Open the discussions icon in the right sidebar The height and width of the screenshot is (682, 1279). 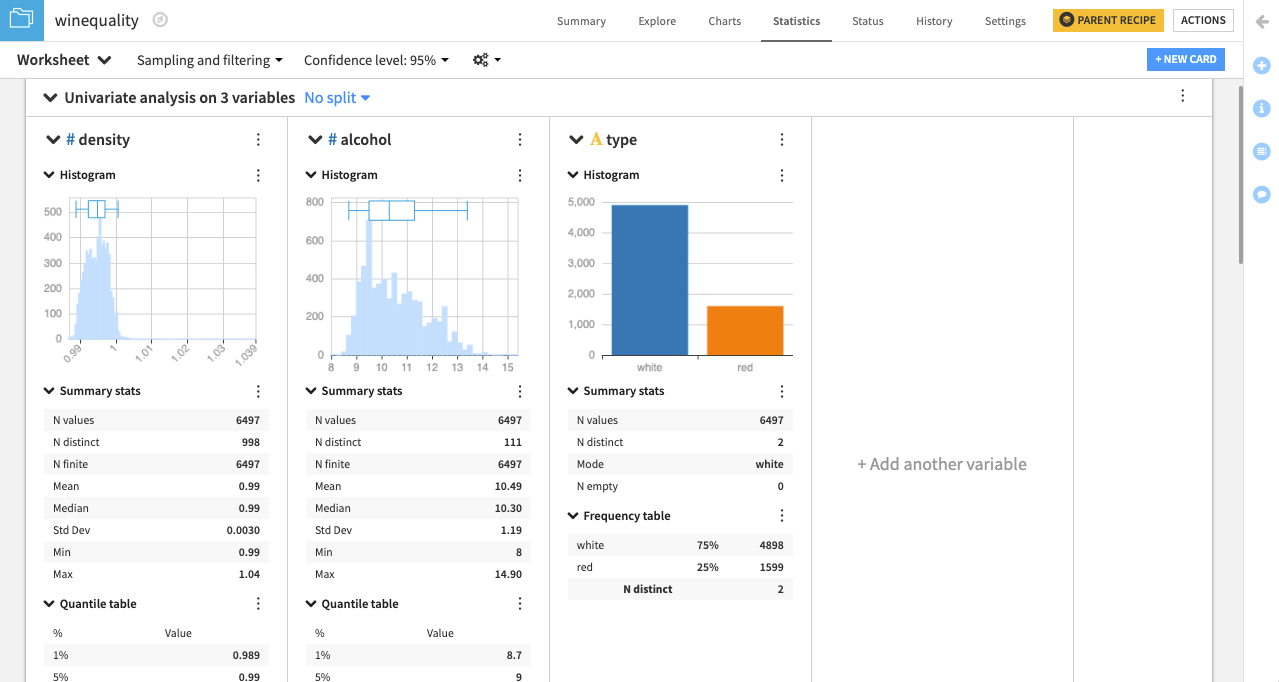point(1261,194)
